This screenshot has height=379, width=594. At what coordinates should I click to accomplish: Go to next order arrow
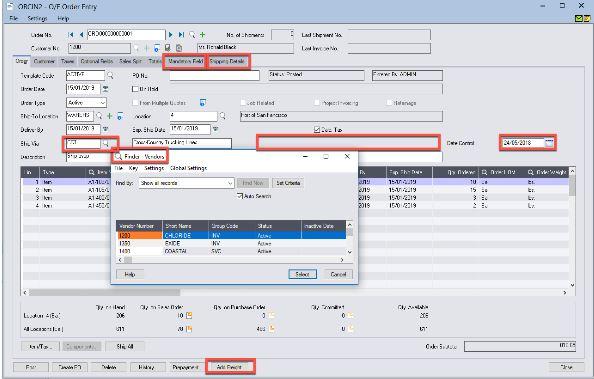[x=170, y=34]
